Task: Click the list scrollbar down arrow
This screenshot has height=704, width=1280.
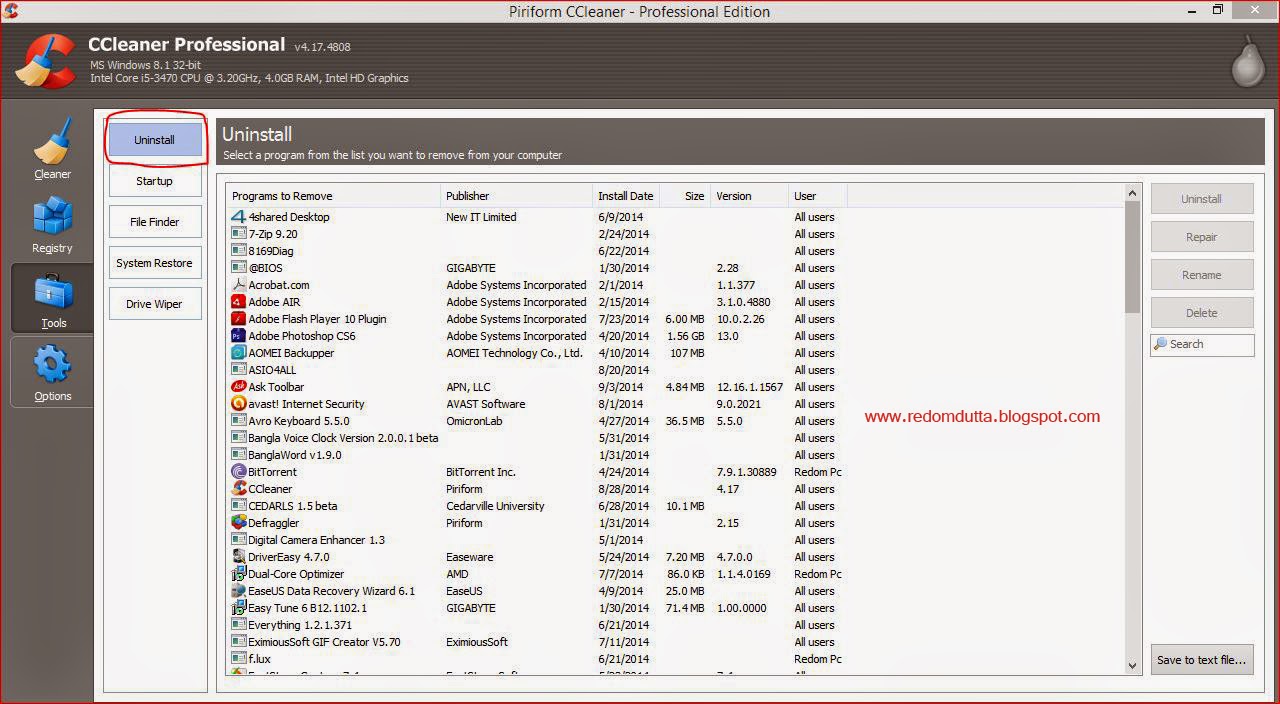Action: click(x=1132, y=665)
